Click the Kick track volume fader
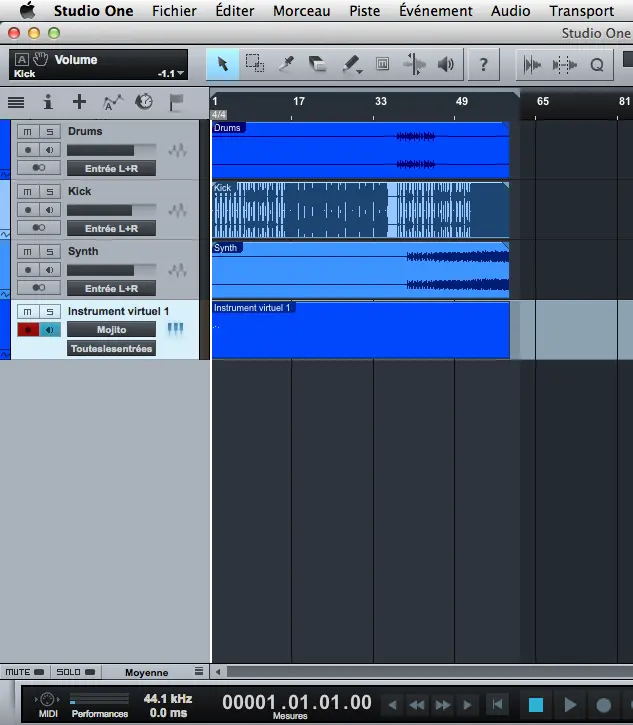 111,210
